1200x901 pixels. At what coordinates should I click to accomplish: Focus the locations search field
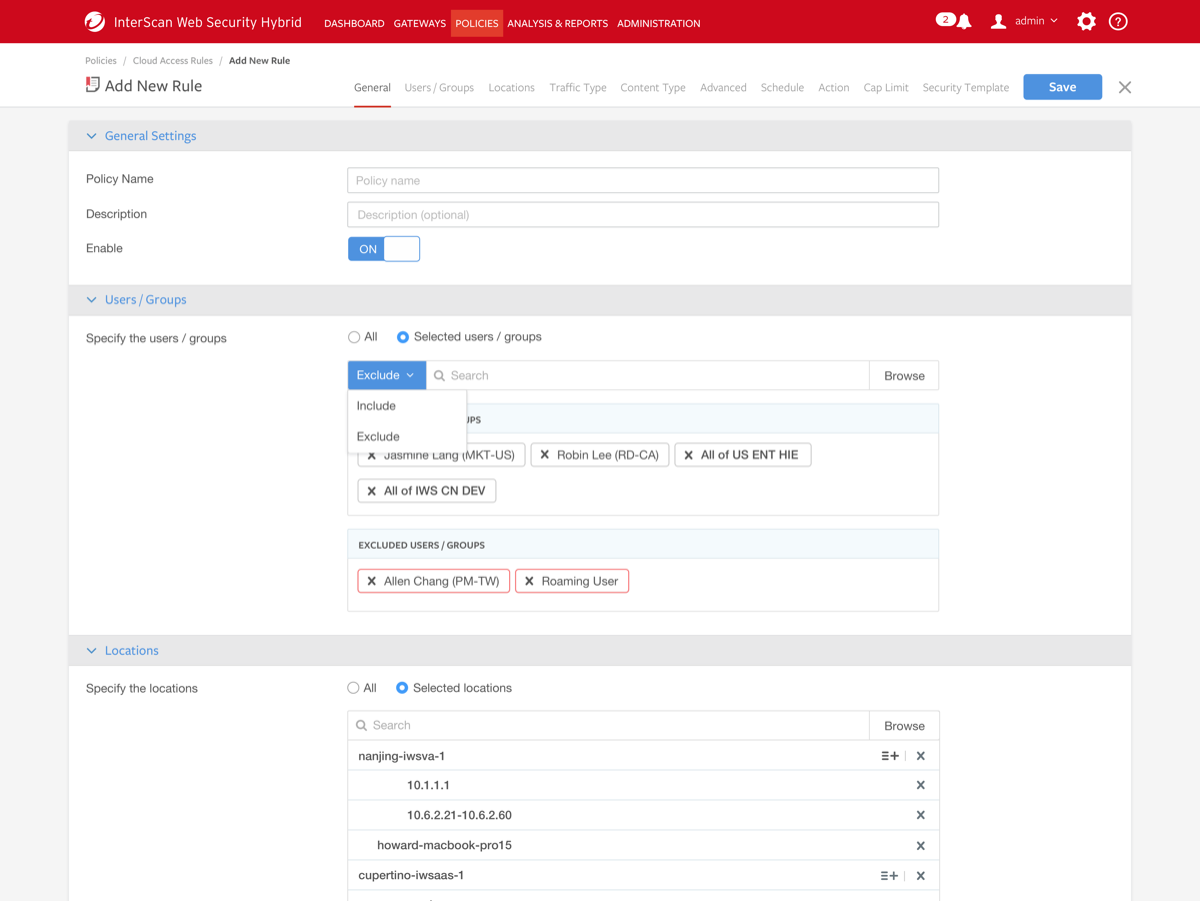pos(609,726)
